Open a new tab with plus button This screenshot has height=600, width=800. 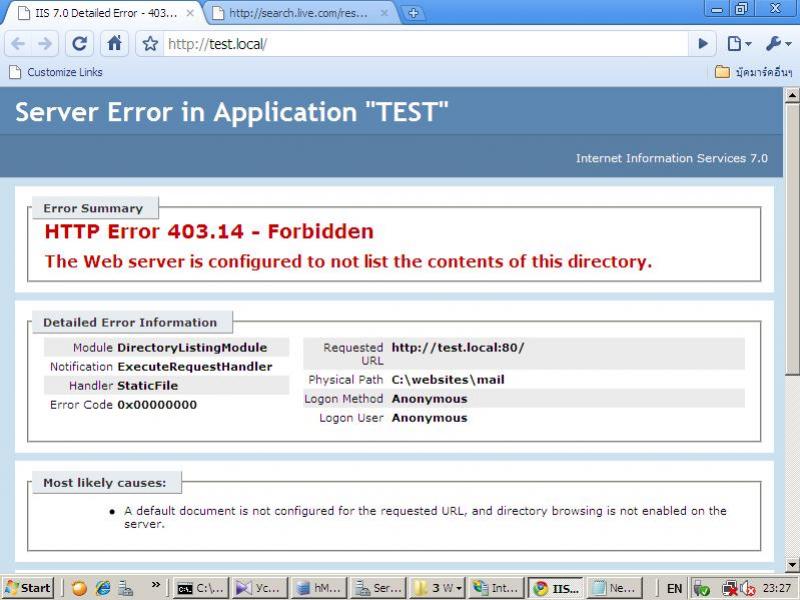414,13
